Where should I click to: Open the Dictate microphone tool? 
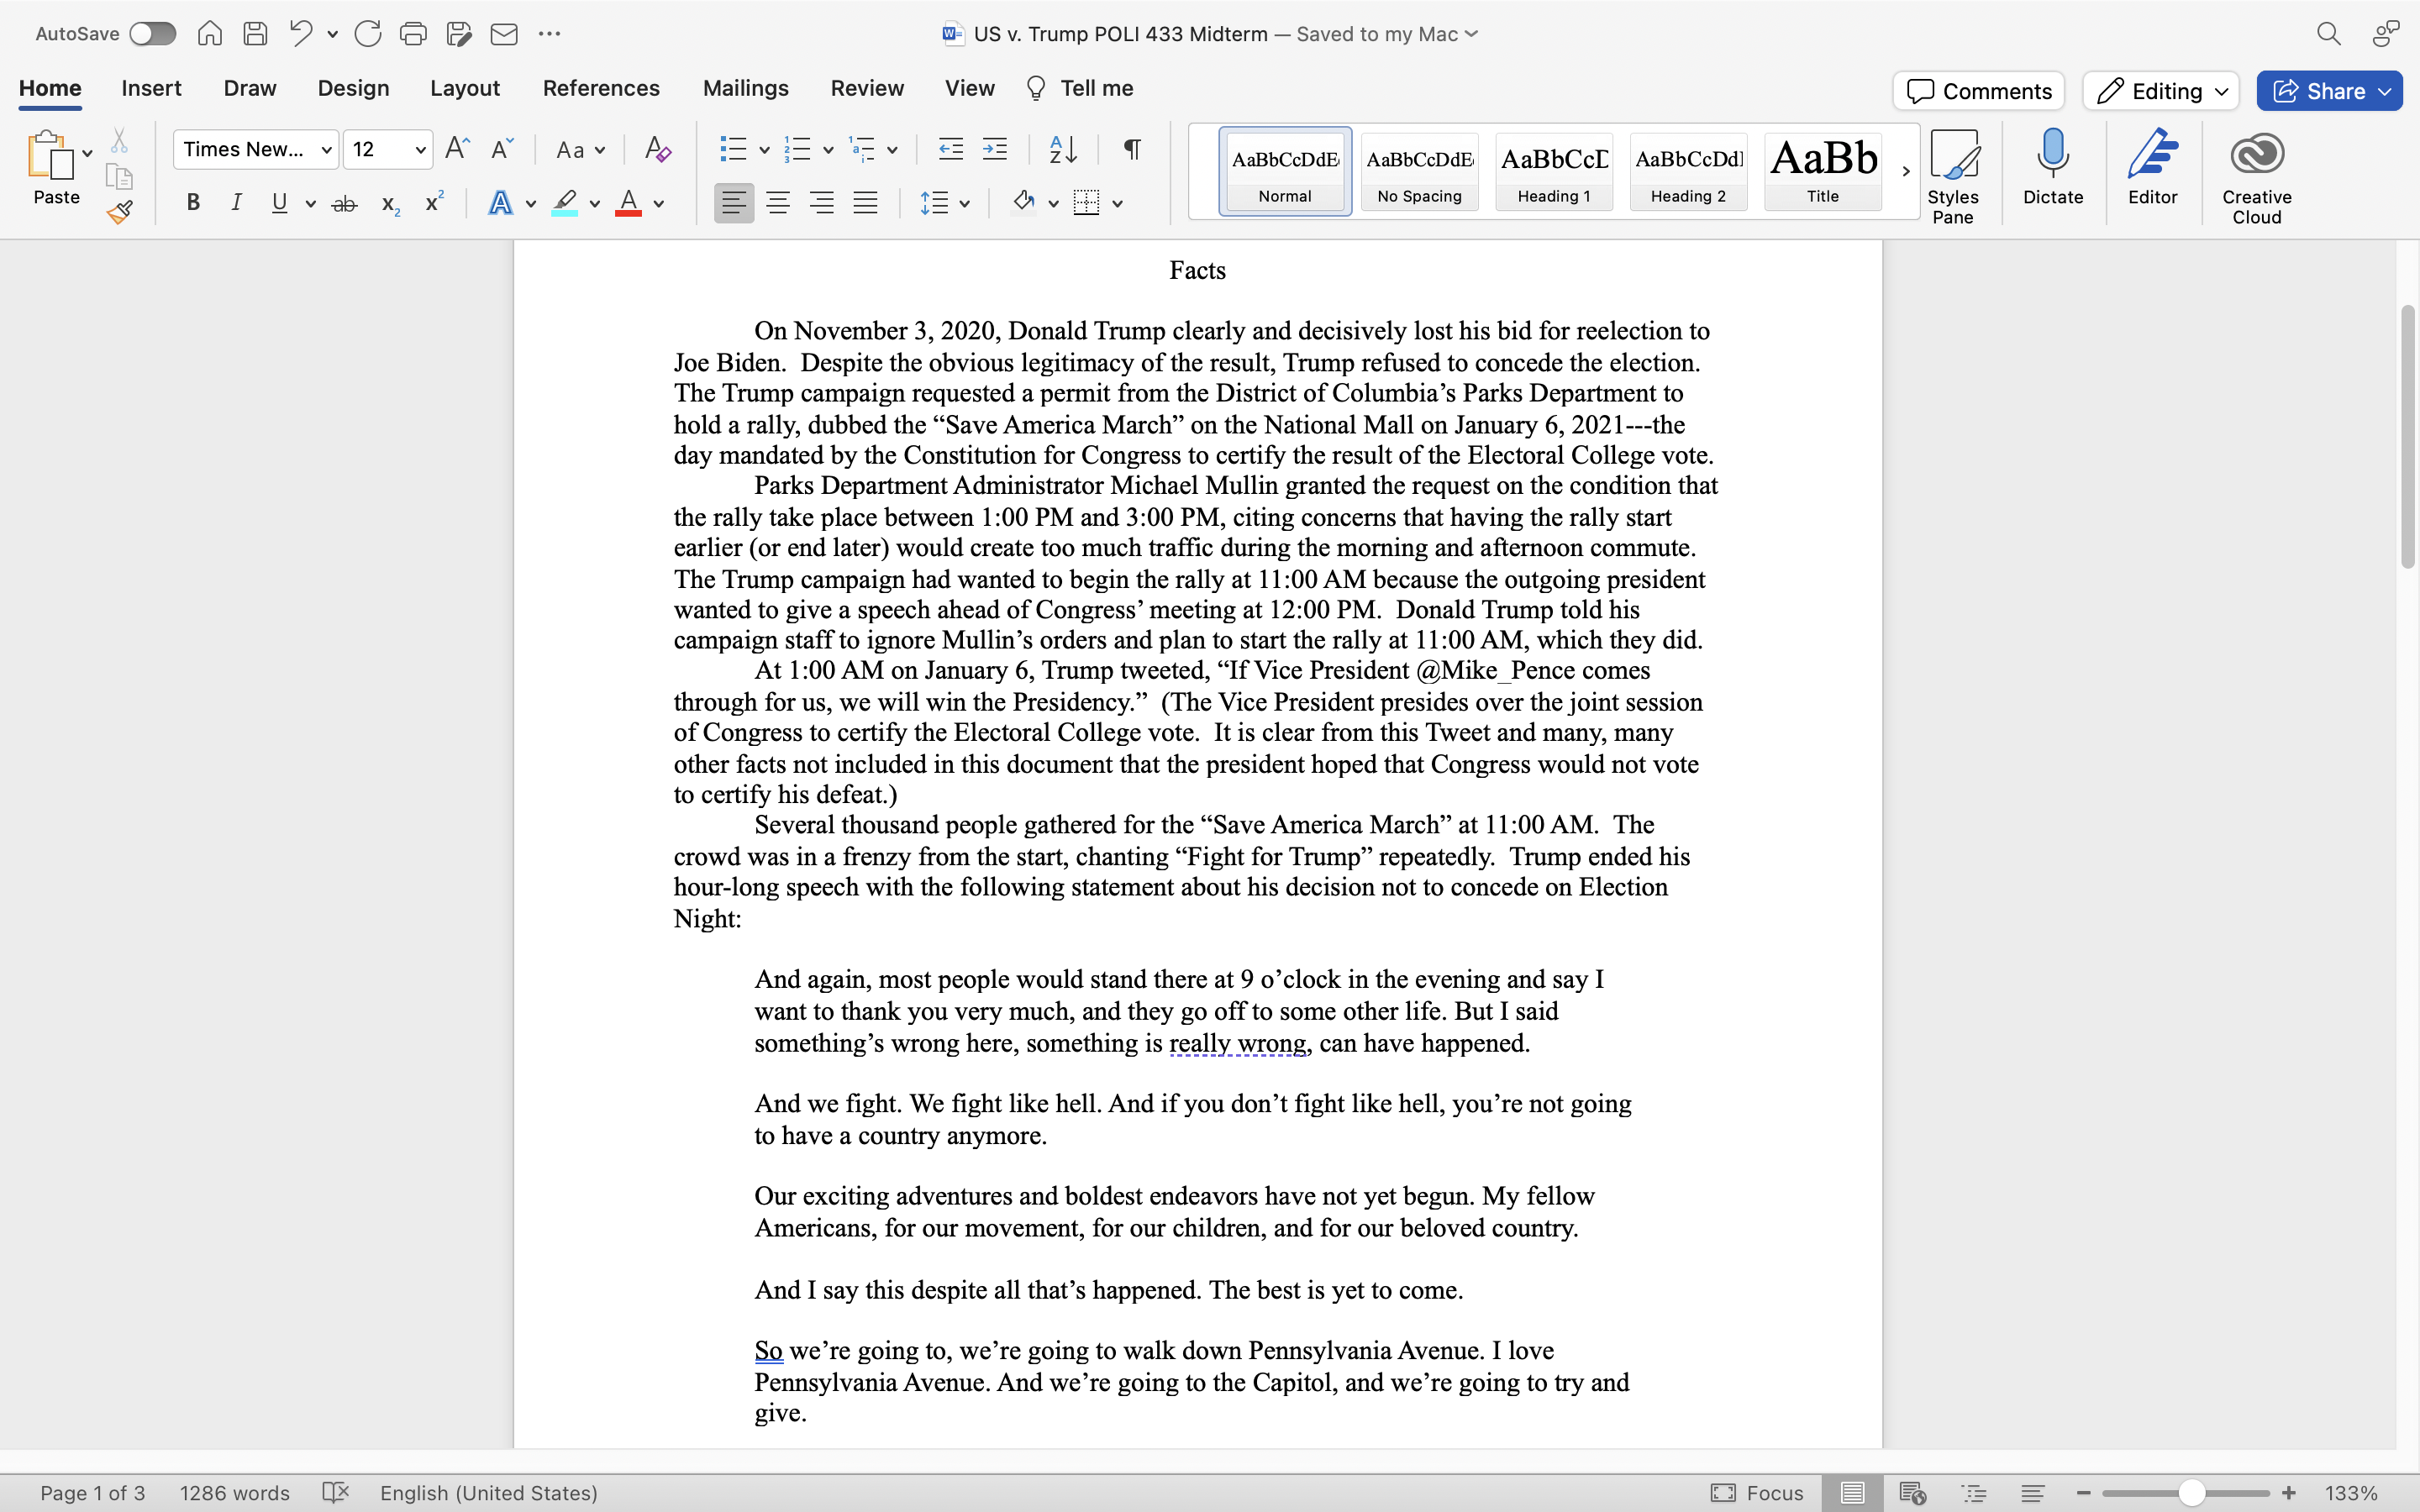[2052, 168]
